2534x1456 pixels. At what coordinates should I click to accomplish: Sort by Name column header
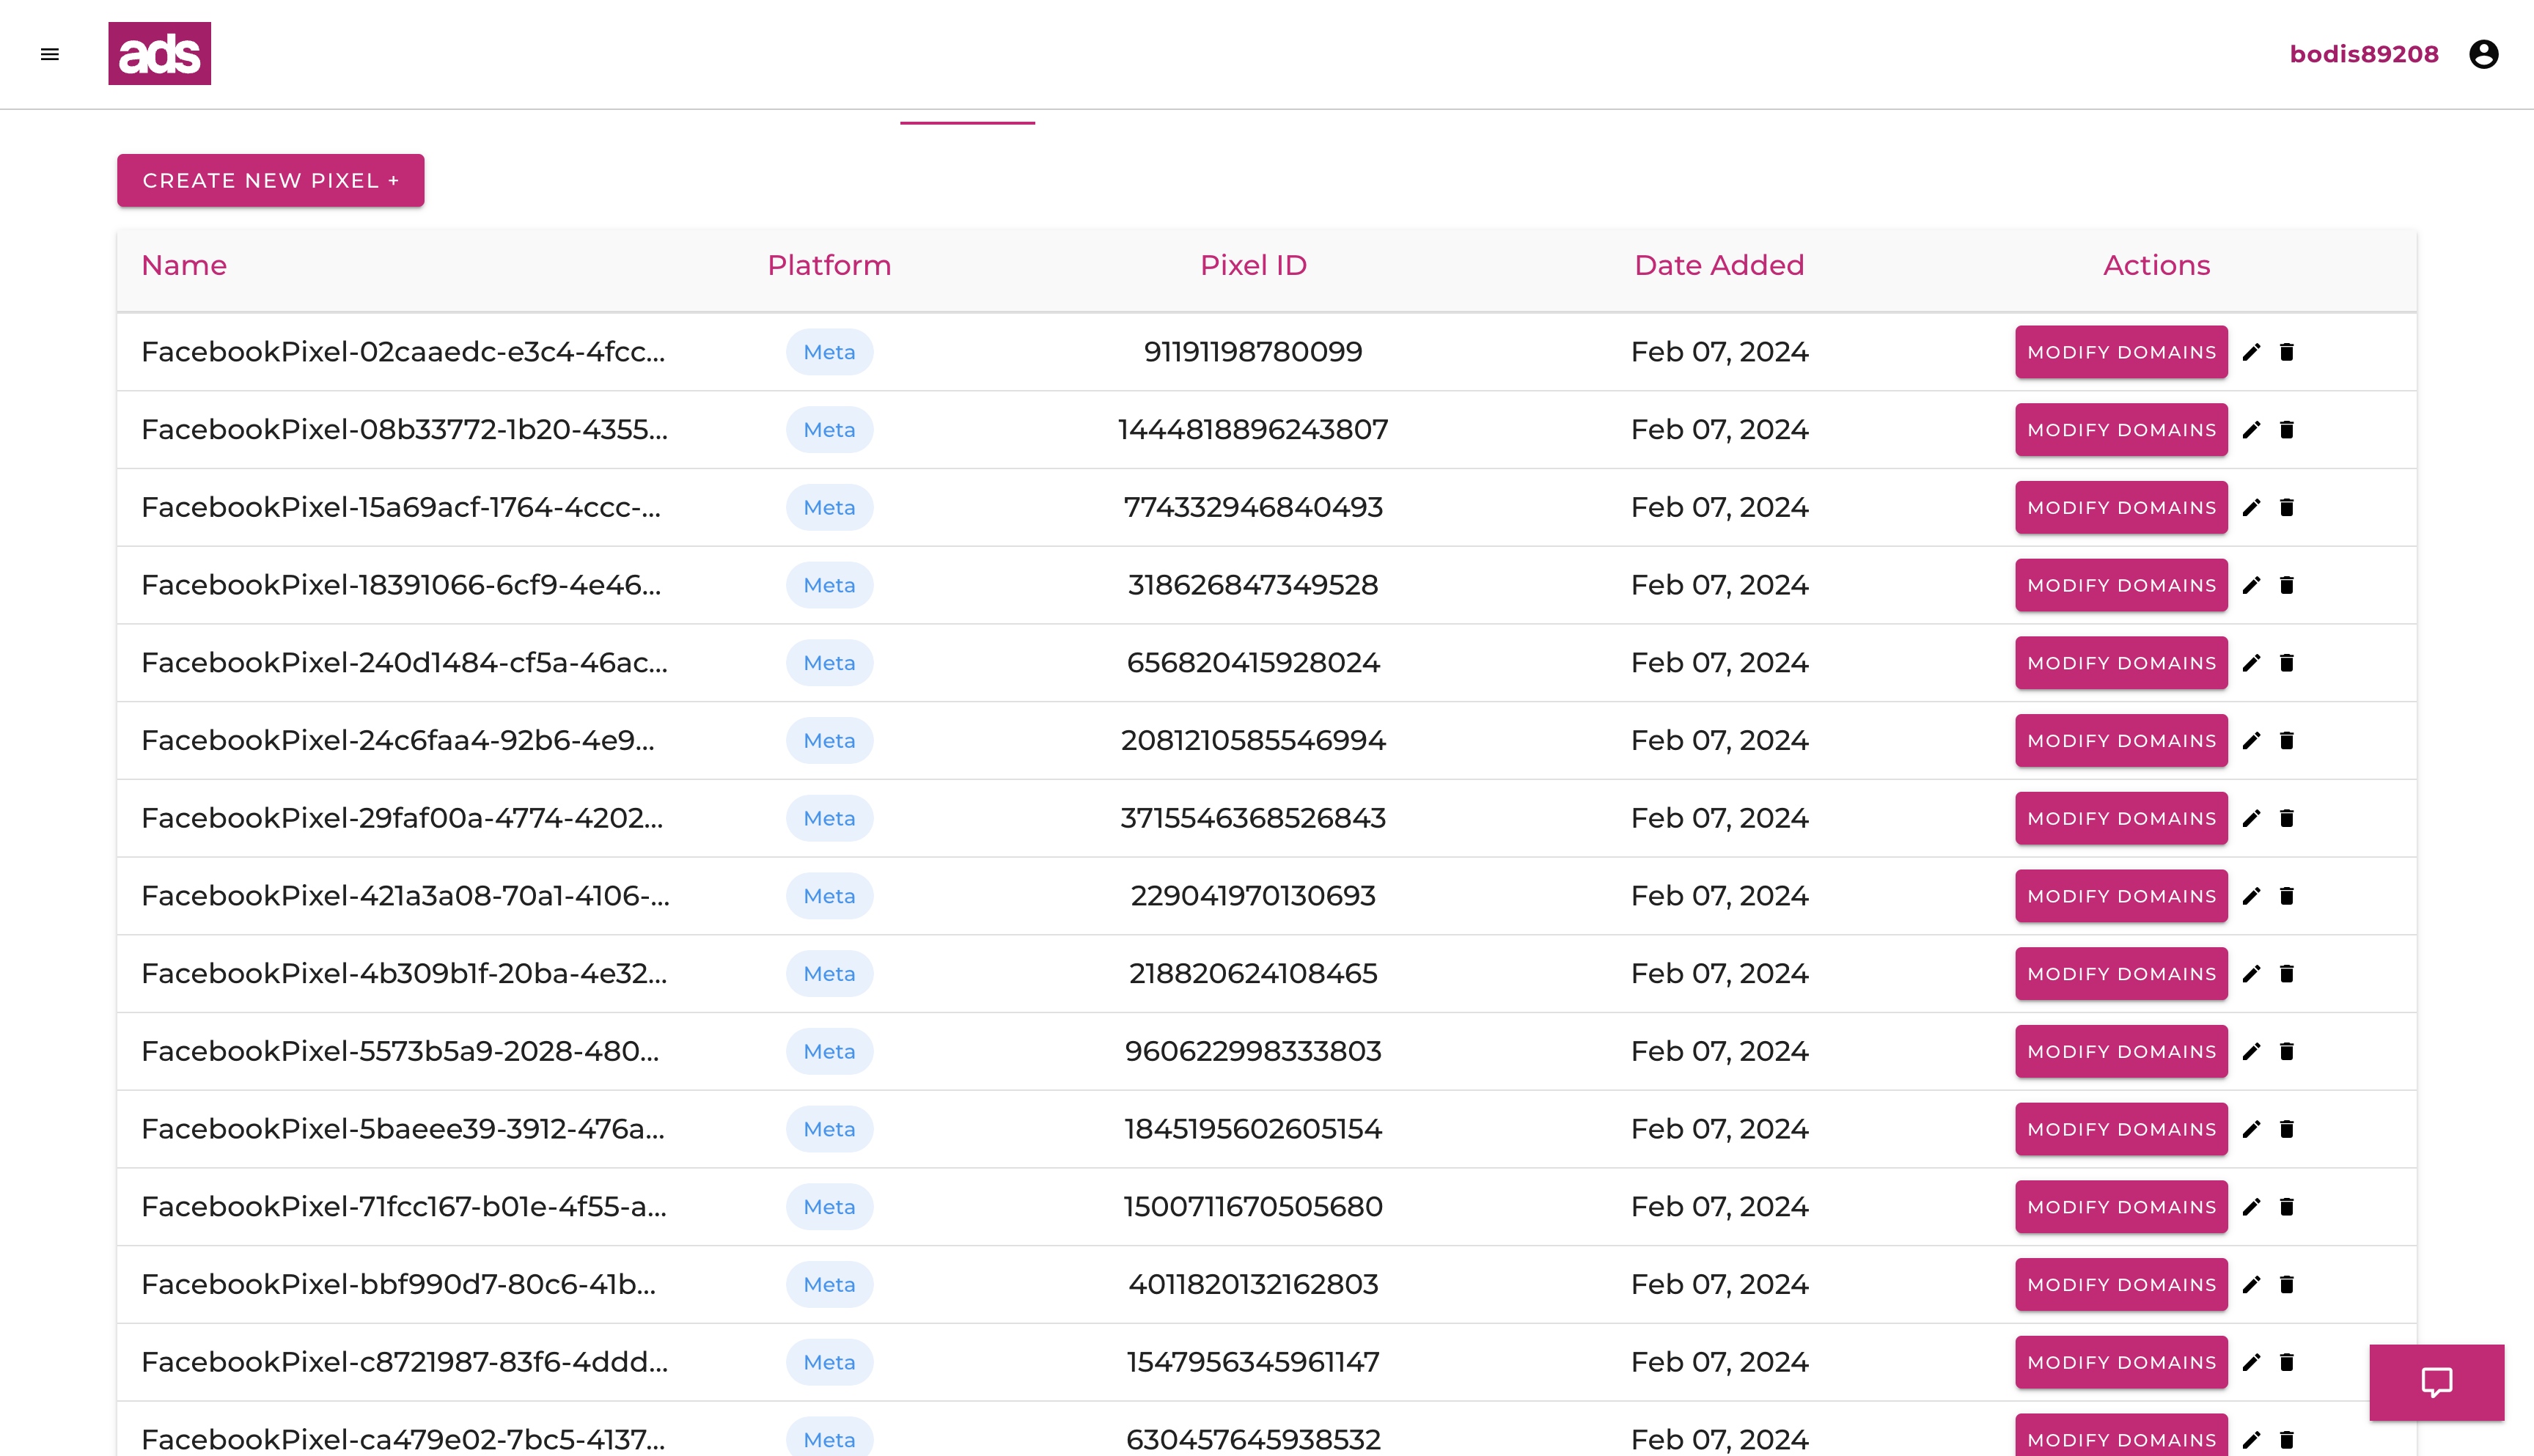[184, 265]
